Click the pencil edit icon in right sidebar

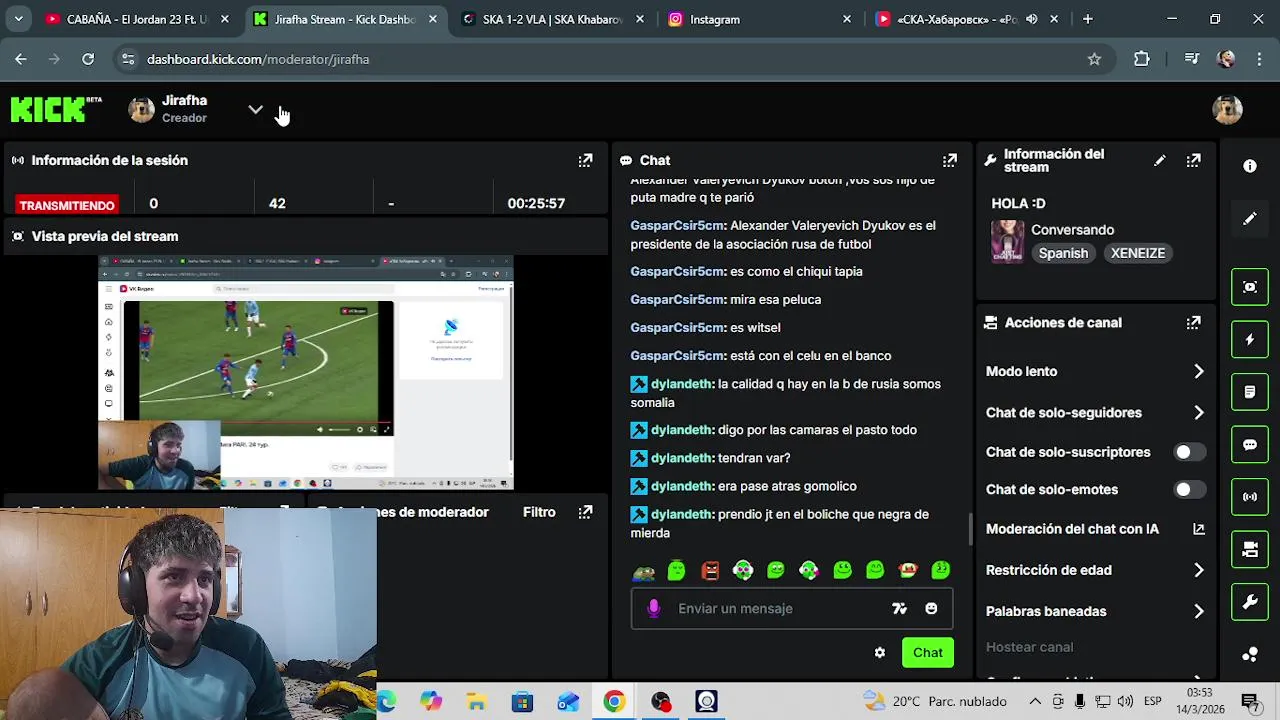point(1250,219)
